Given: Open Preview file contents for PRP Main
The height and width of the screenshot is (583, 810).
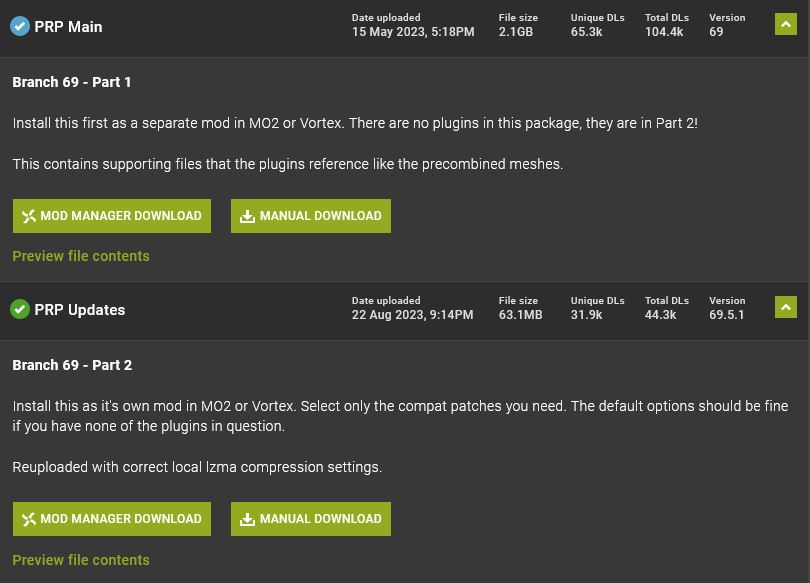Looking at the screenshot, I should (x=81, y=256).
